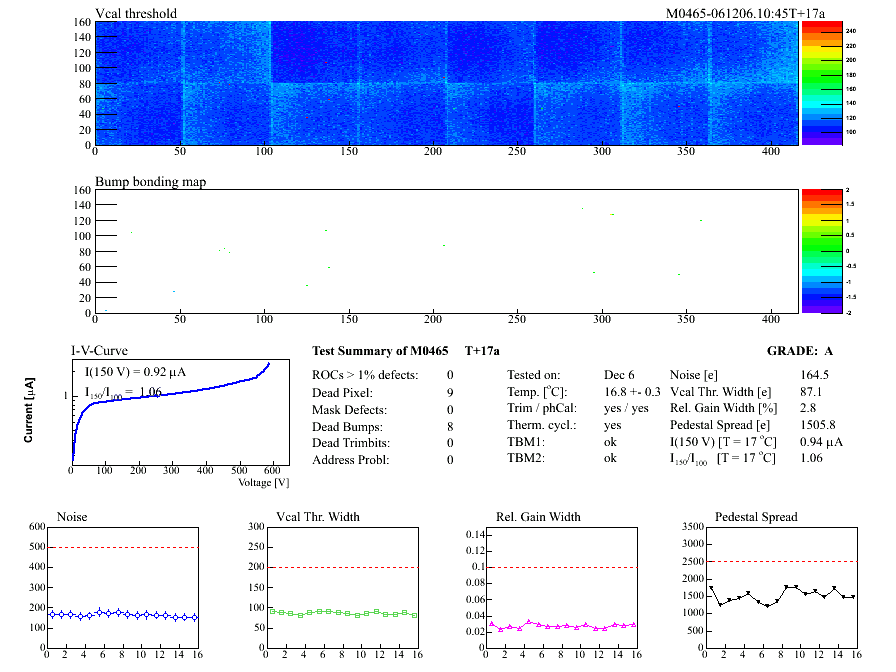Click the Current [µA] axis label

[x=29, y=411]
